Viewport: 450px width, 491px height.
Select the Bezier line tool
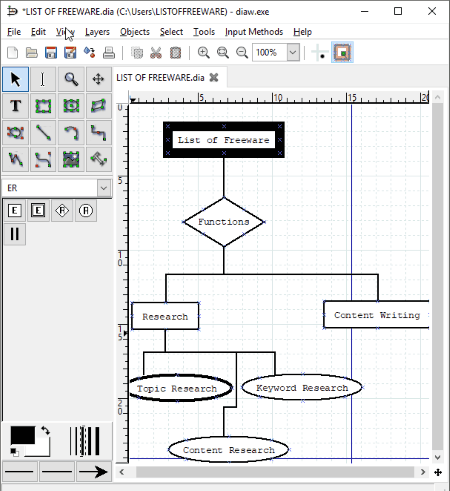coord(43,159)
